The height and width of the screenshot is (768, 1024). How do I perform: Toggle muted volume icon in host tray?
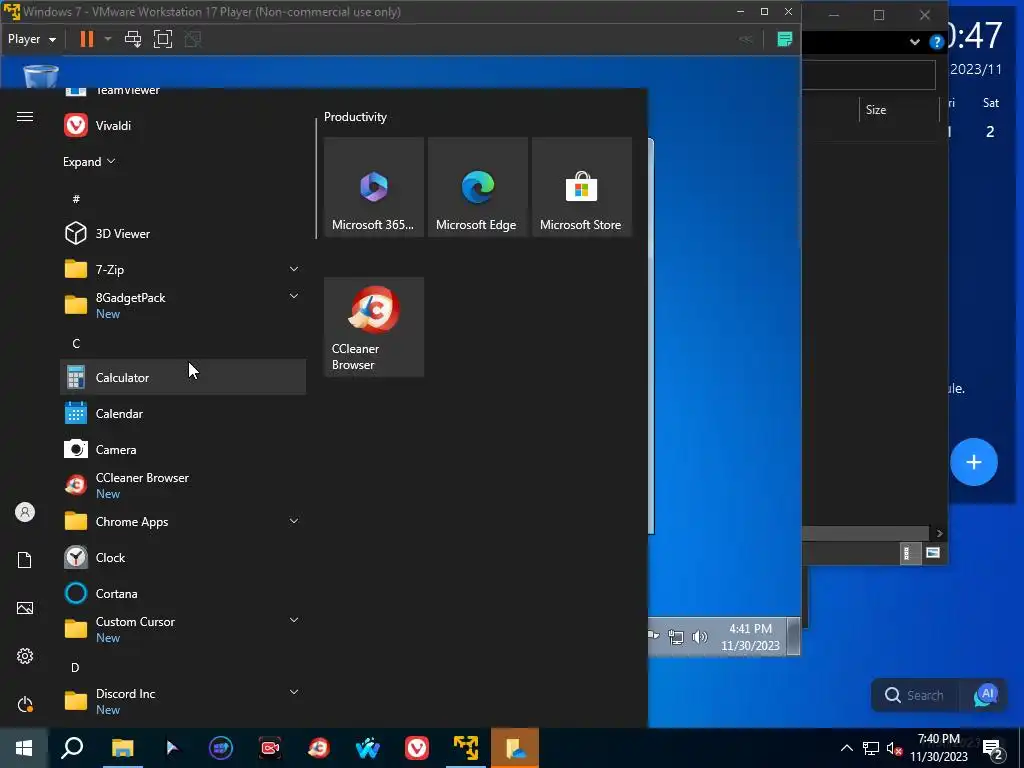(x=894, y=748)
